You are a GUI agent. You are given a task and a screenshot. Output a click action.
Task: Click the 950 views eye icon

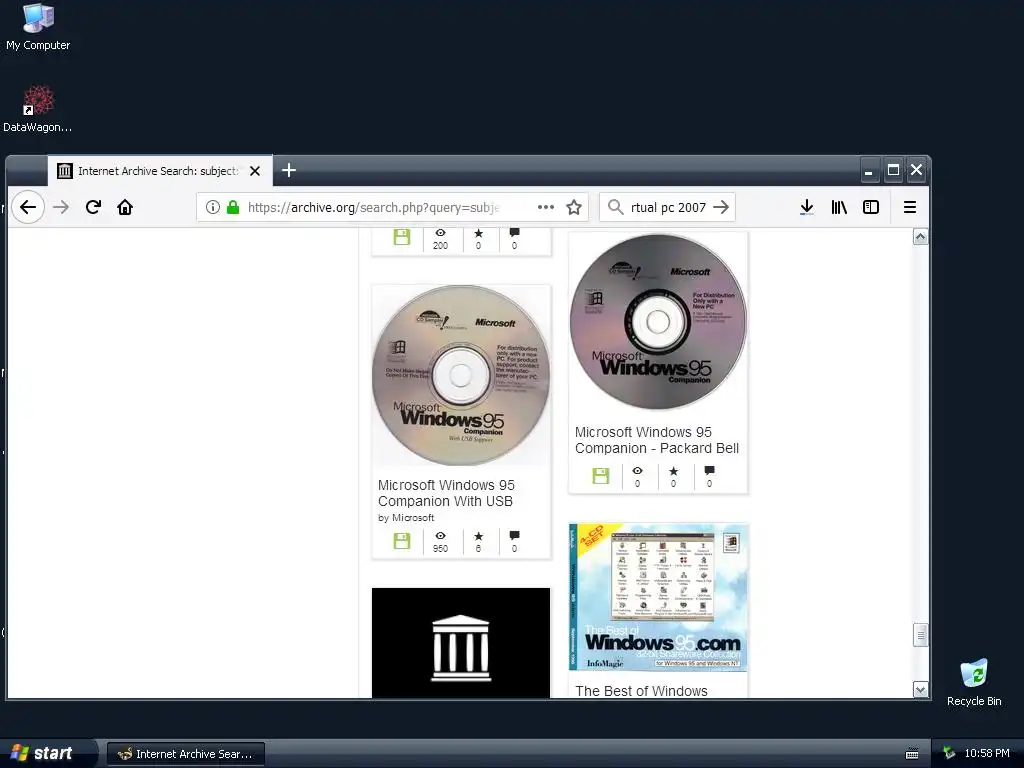click(440, 536)
